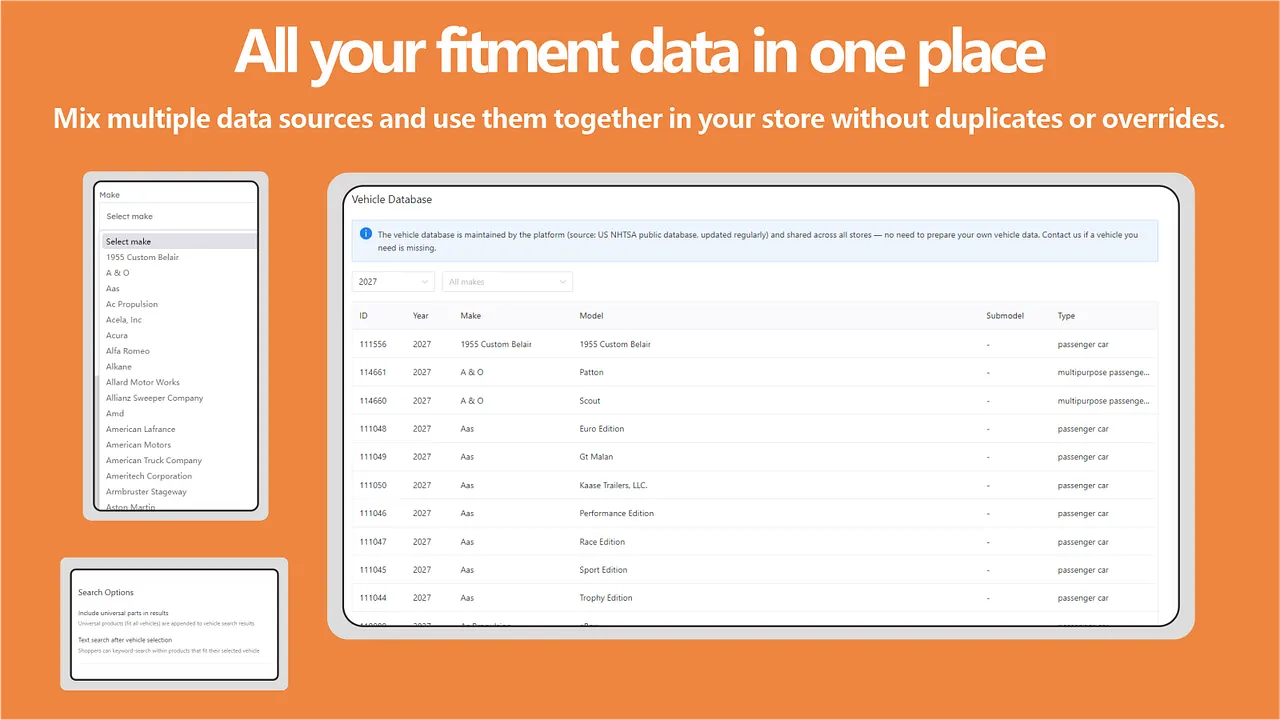Click the Scout model cell
This screenshot has width=1280, height=720.
pos(590,401)
